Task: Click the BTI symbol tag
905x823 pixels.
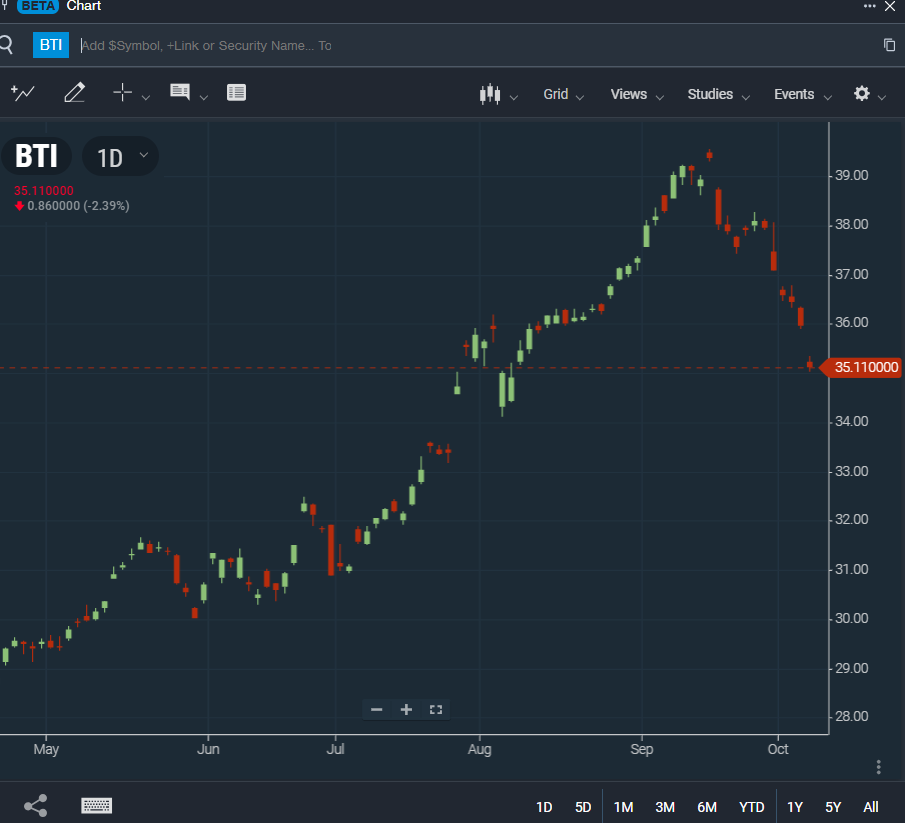Action: [51, 45]
